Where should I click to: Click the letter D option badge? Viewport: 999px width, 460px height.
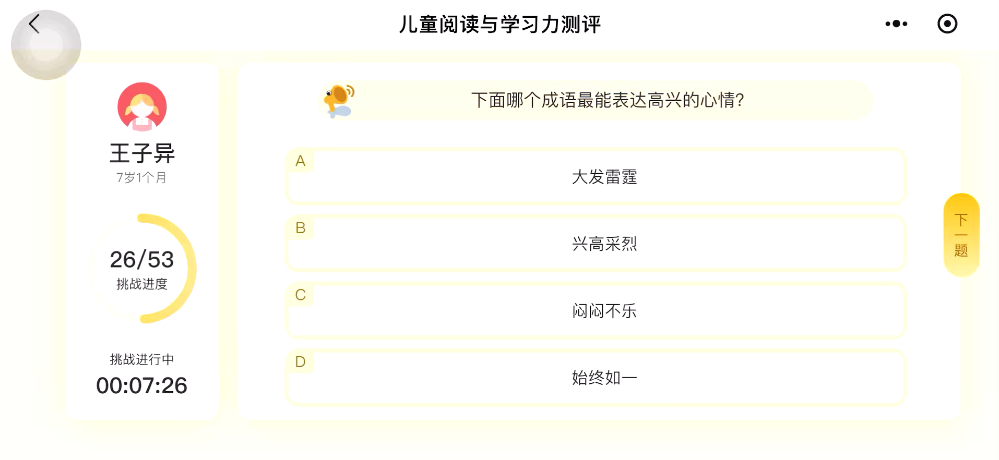tap(300, 362)
